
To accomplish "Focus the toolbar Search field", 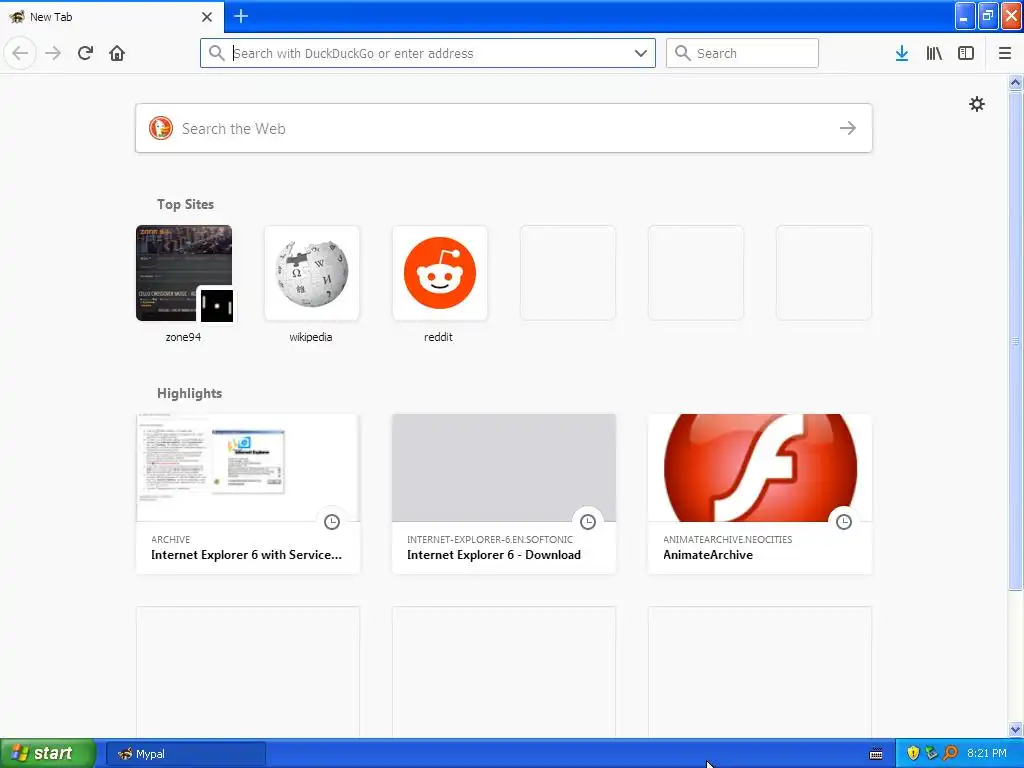I will click(742, 53).
